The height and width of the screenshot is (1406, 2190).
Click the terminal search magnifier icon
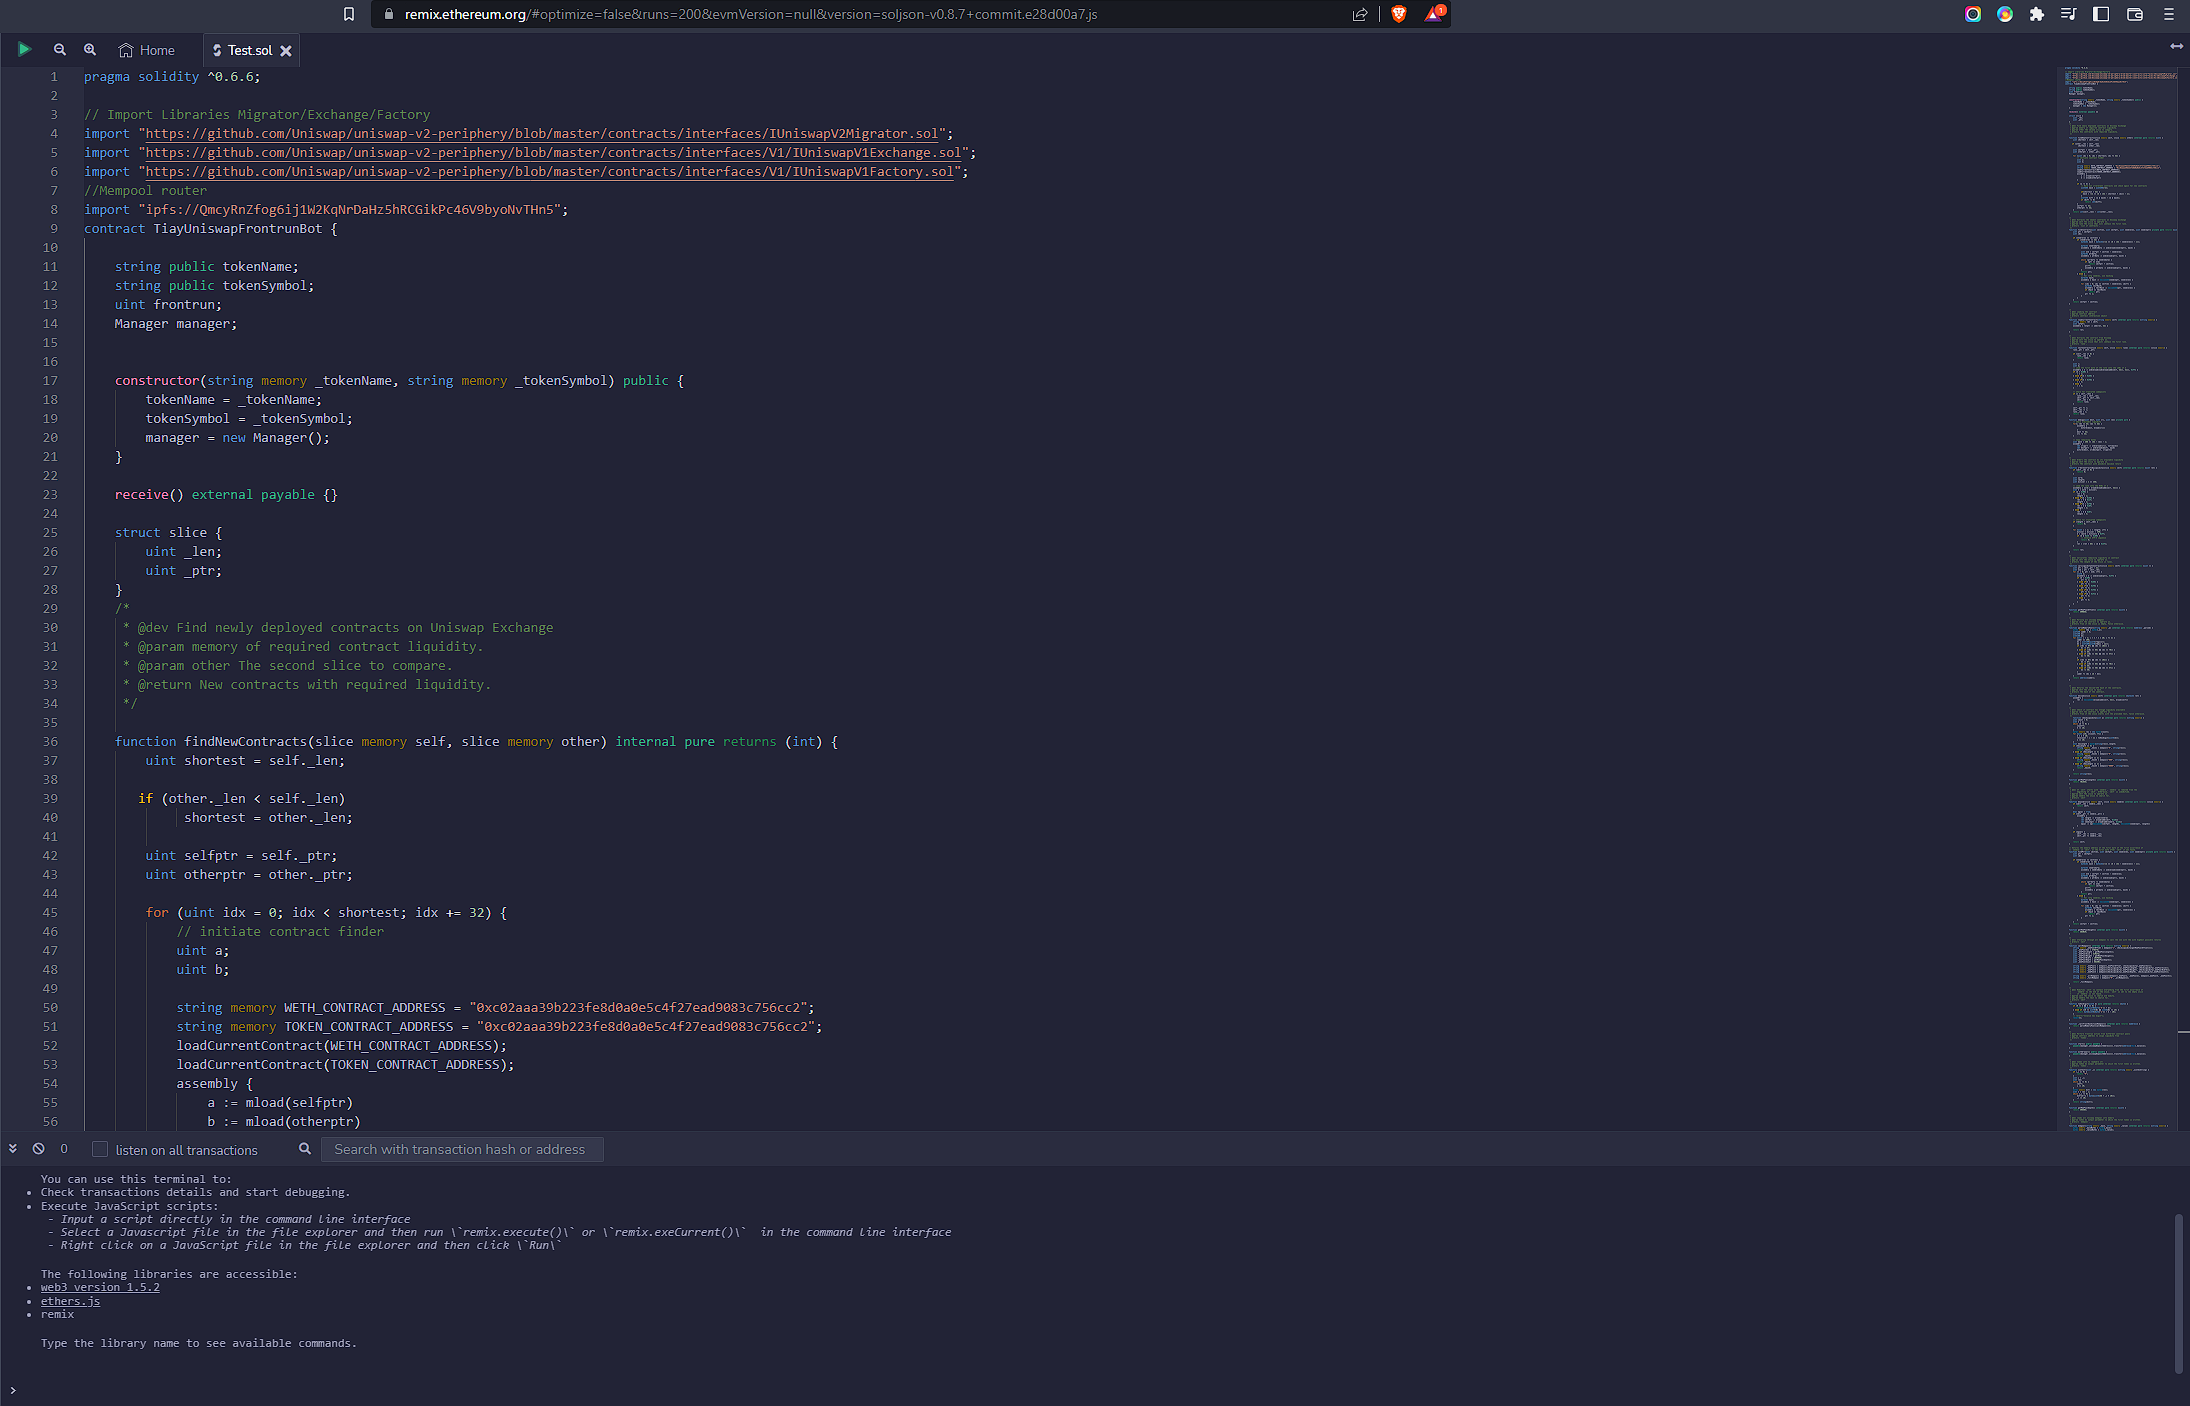coord(305,1149)
